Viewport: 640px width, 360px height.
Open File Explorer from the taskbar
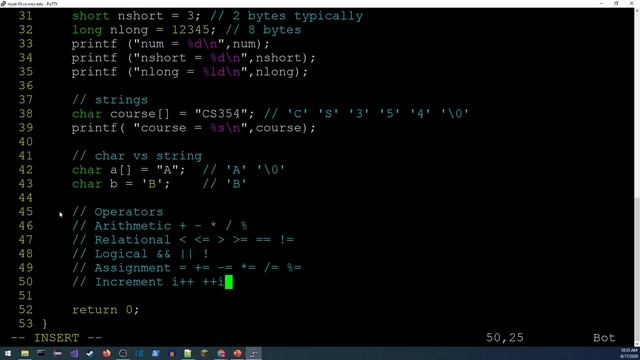(24, 353)
